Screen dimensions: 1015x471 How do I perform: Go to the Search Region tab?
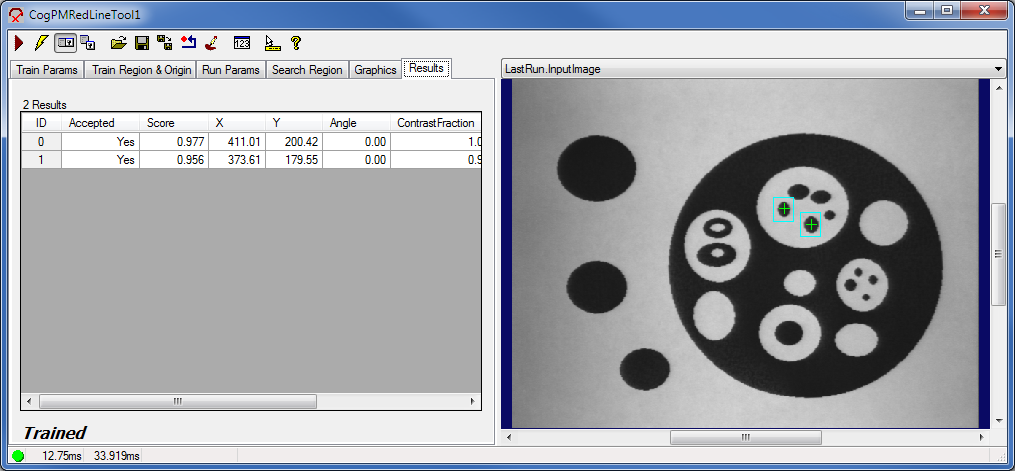pos(307,70)
